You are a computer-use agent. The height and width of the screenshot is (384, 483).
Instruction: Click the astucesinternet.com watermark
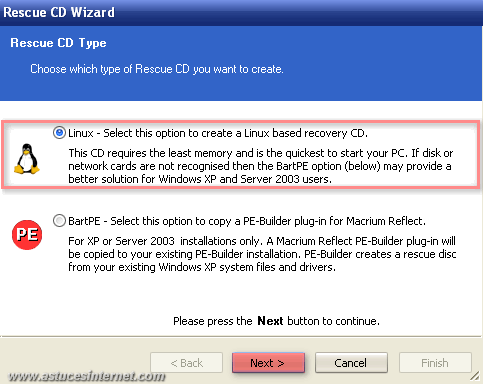click(x=87, y=376)
